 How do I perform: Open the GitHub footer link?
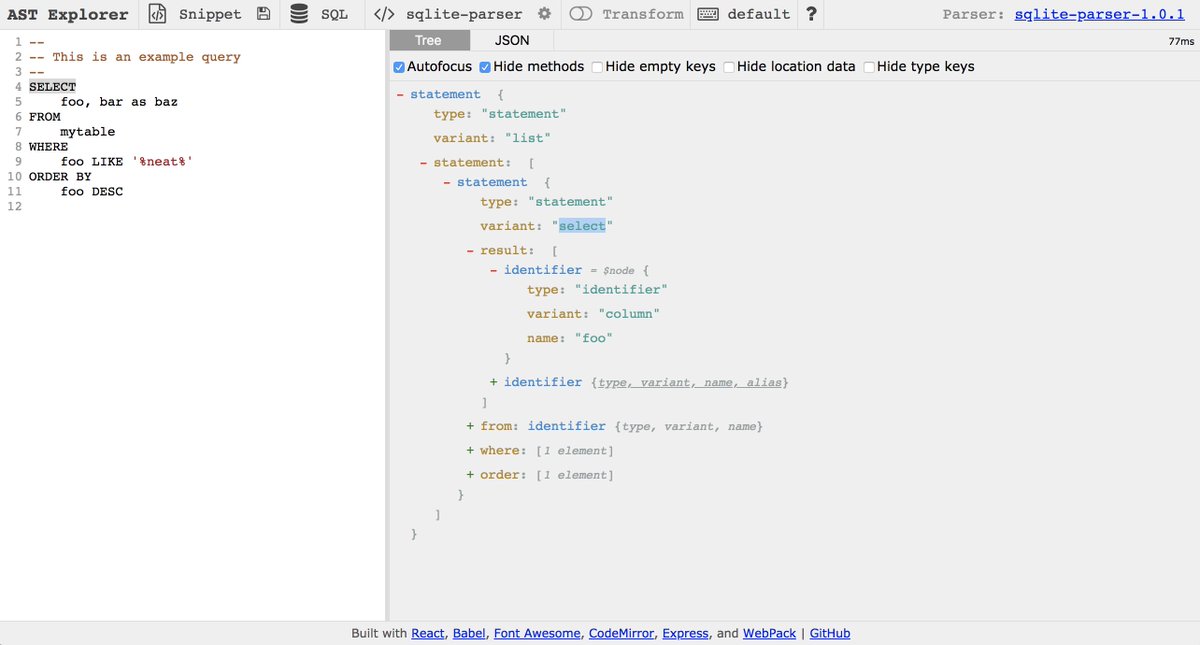(x=830, y=633)
